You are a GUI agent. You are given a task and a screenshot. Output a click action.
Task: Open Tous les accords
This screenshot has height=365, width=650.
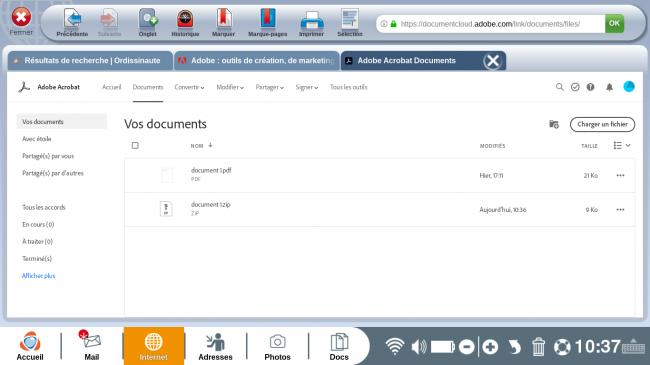tap(44, 207)
